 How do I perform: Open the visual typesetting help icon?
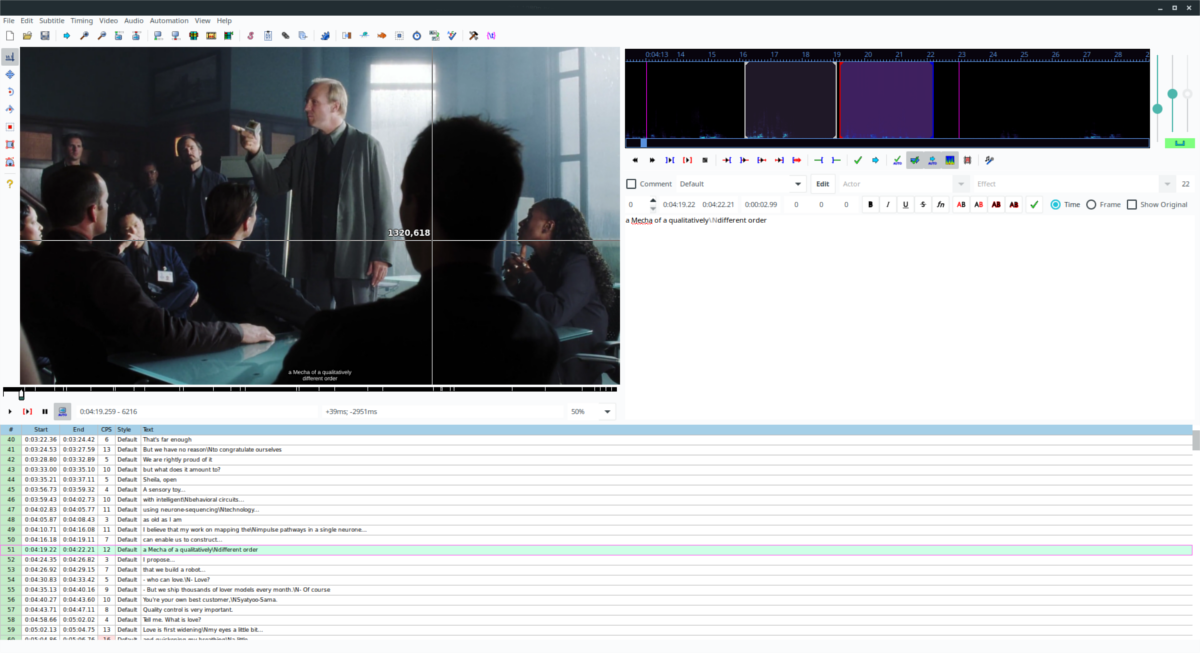[x=10, y=184]
